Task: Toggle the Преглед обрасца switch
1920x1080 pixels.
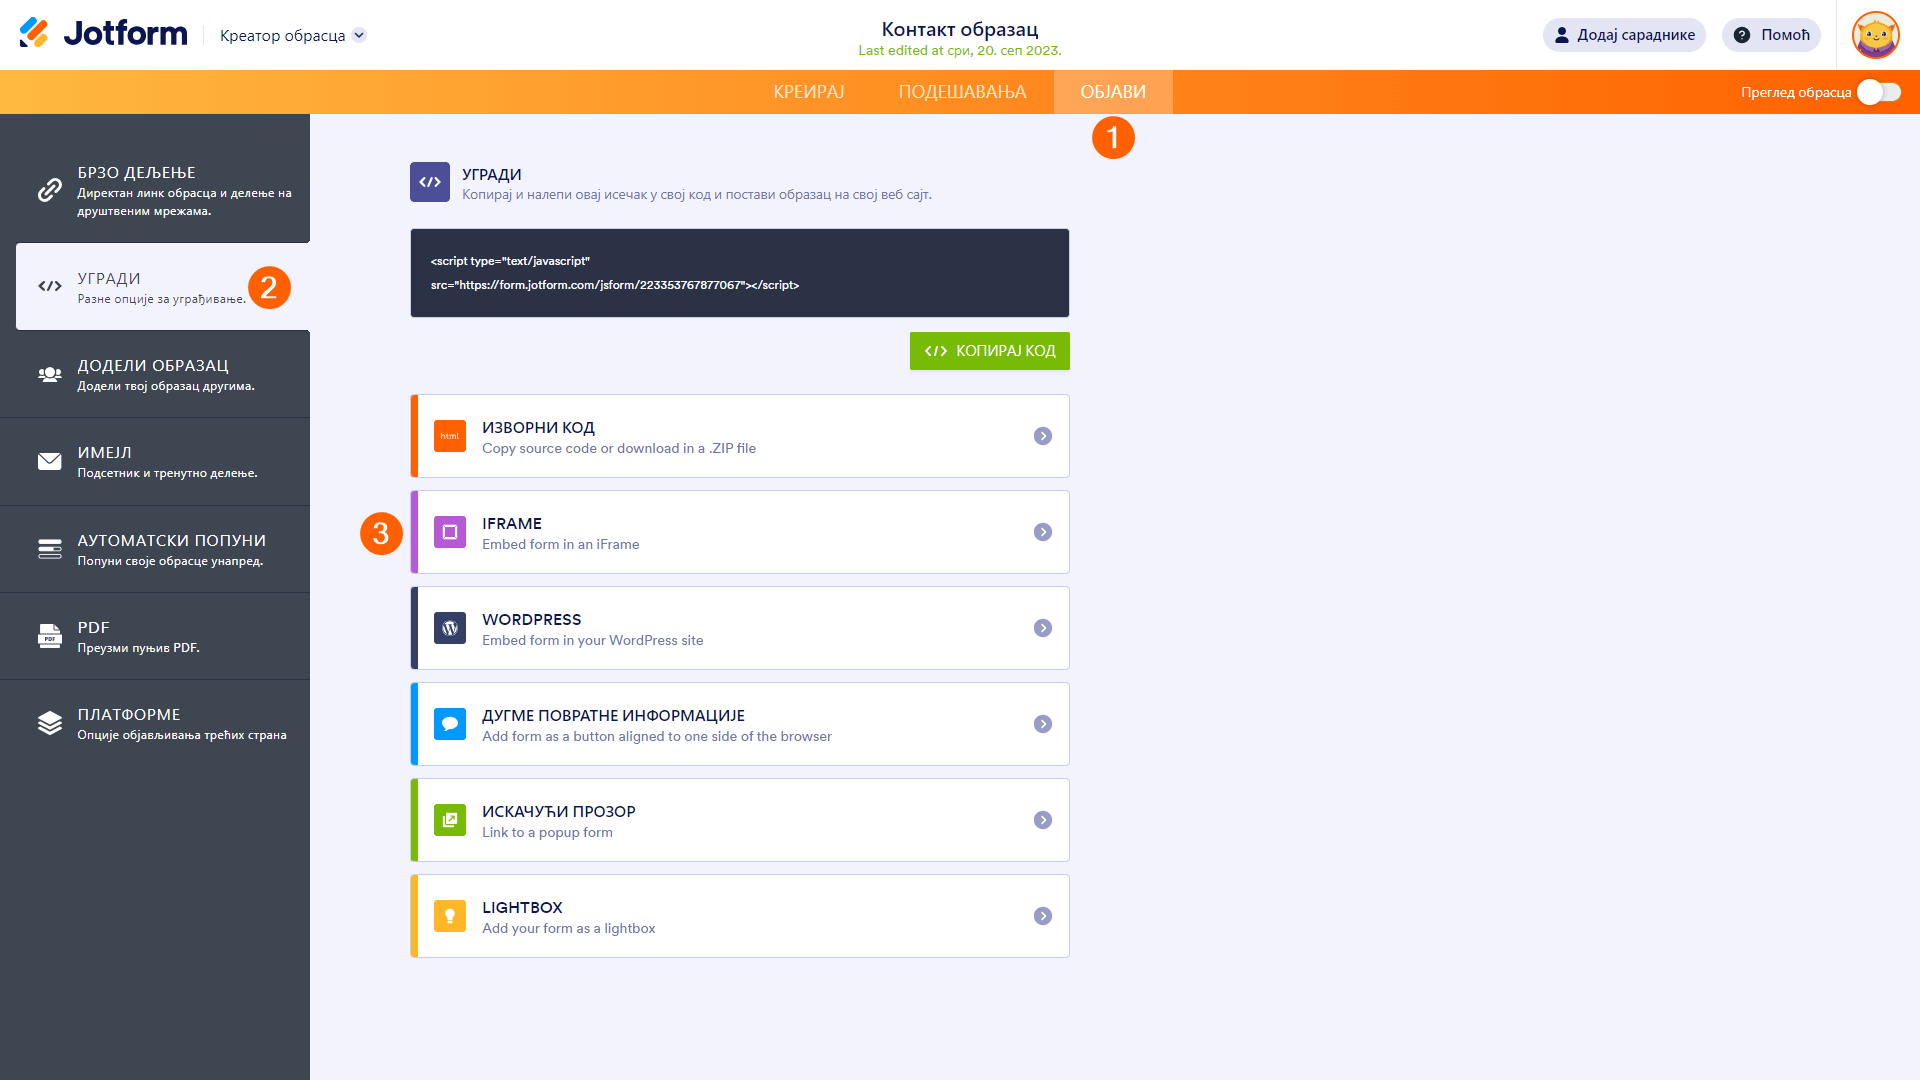Action: pyautogui.click(x=1878, y=92)
